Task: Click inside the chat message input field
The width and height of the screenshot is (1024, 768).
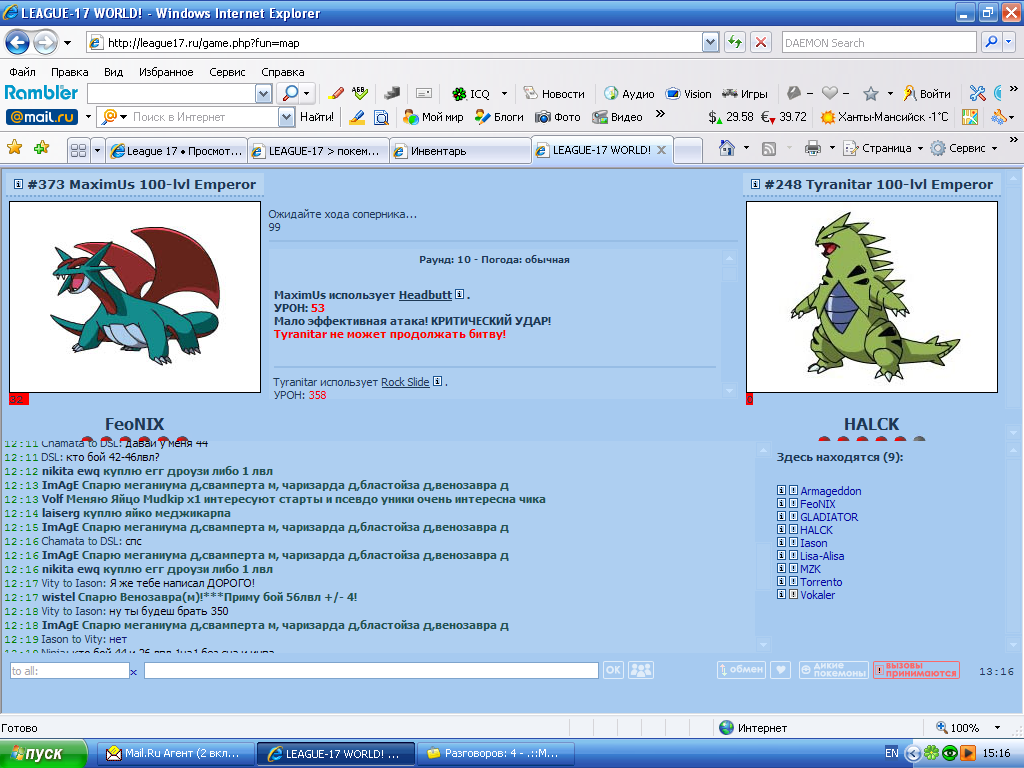Action: click(371, 671)
